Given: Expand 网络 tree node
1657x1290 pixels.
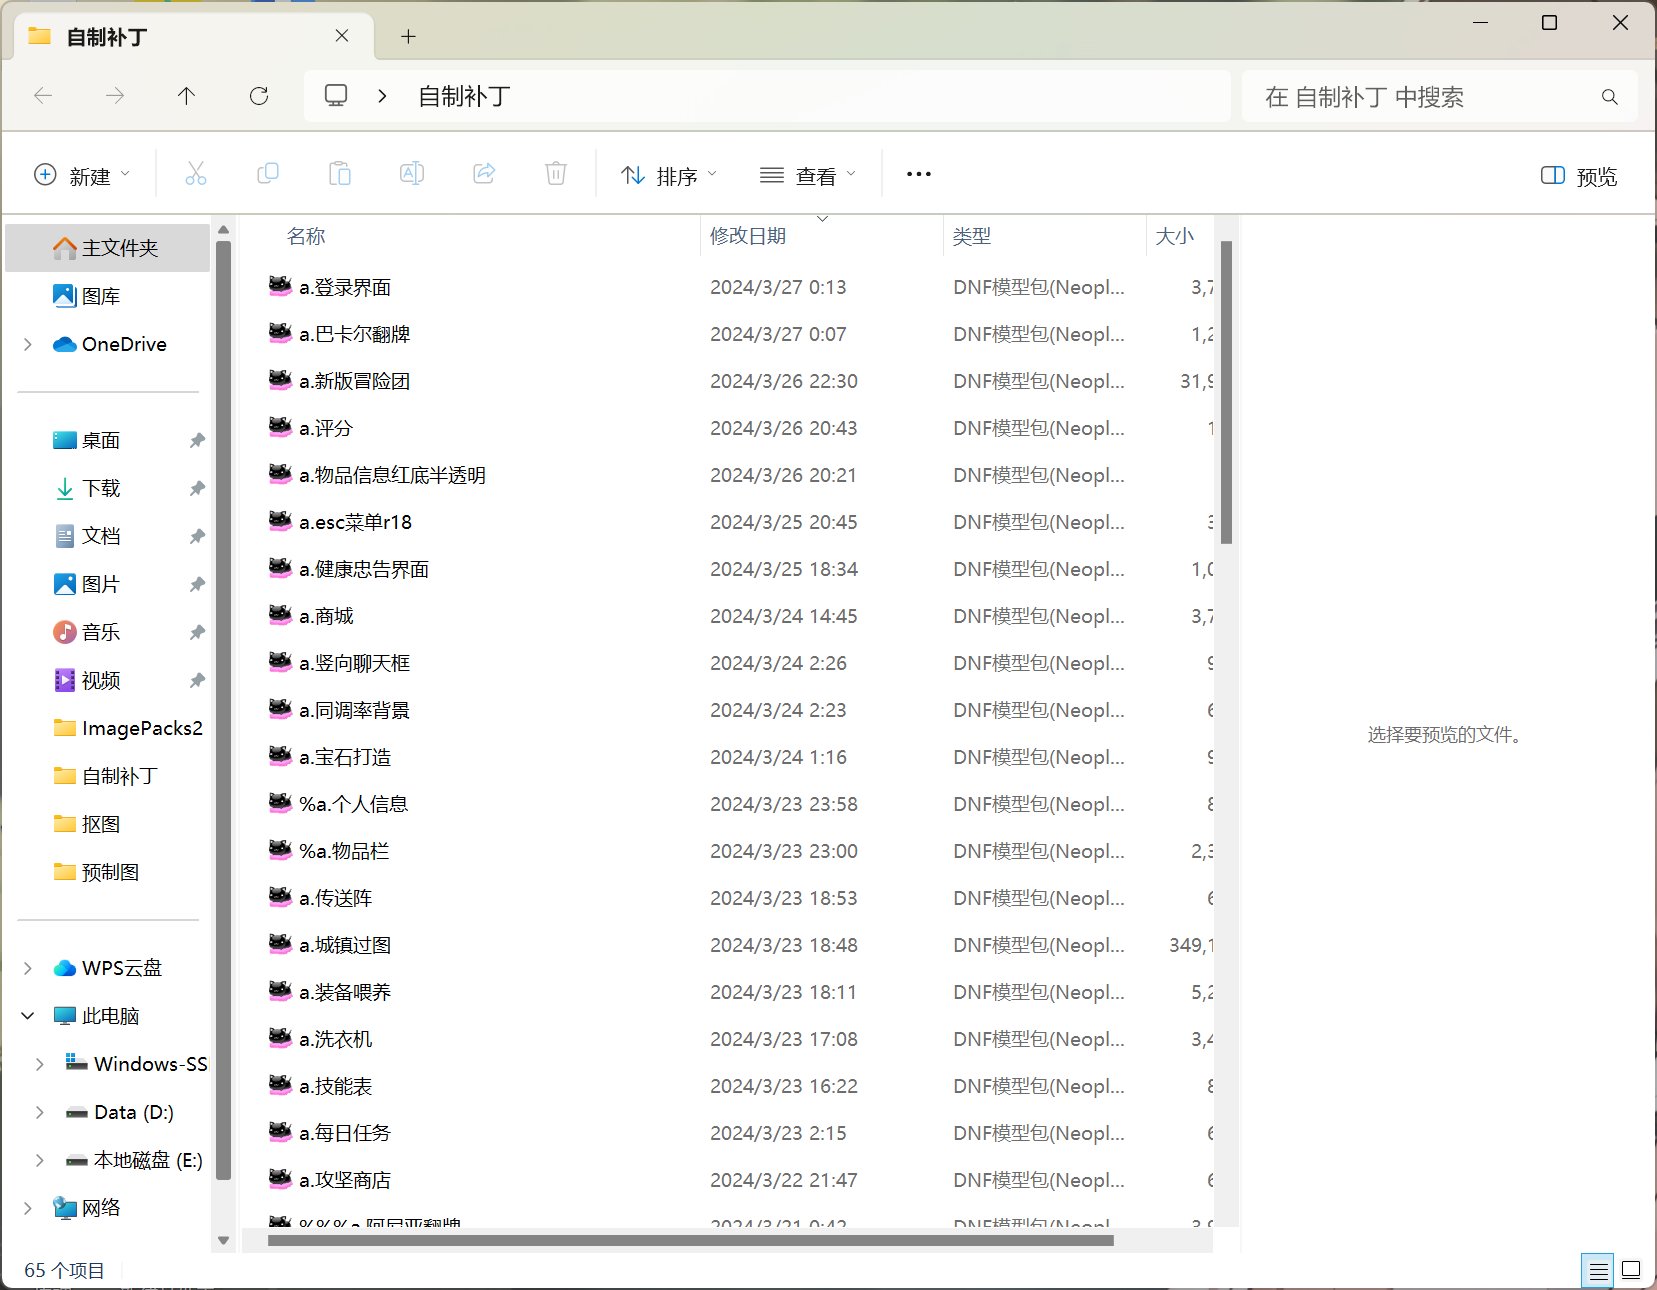Looking at the screenshot, I should coord(28,1208).
